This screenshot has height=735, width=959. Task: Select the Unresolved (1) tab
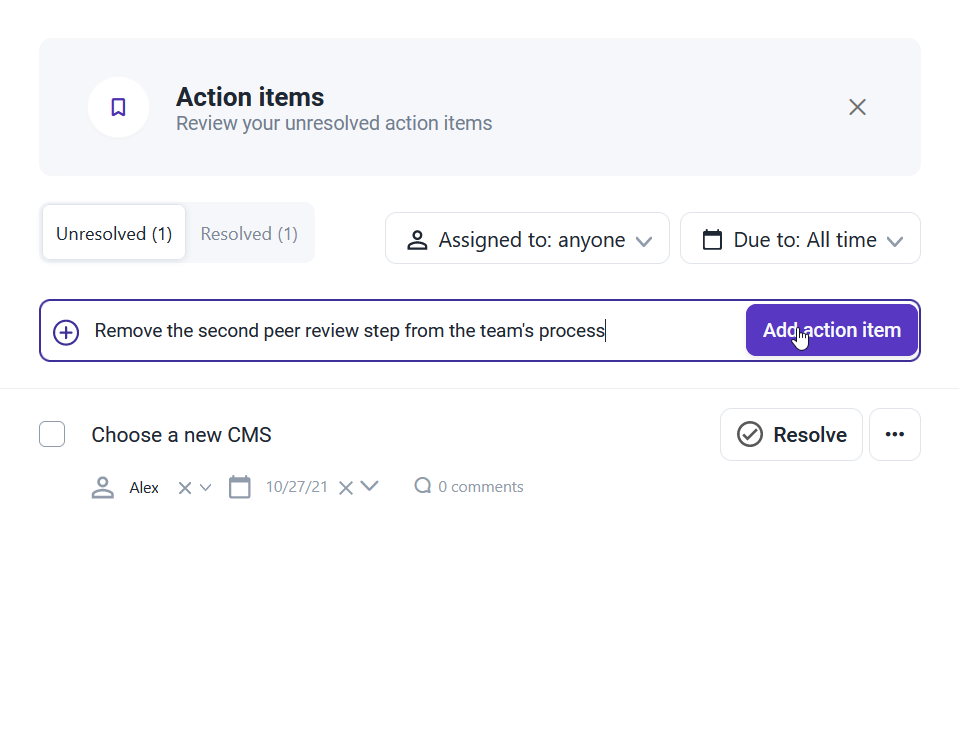114,233
